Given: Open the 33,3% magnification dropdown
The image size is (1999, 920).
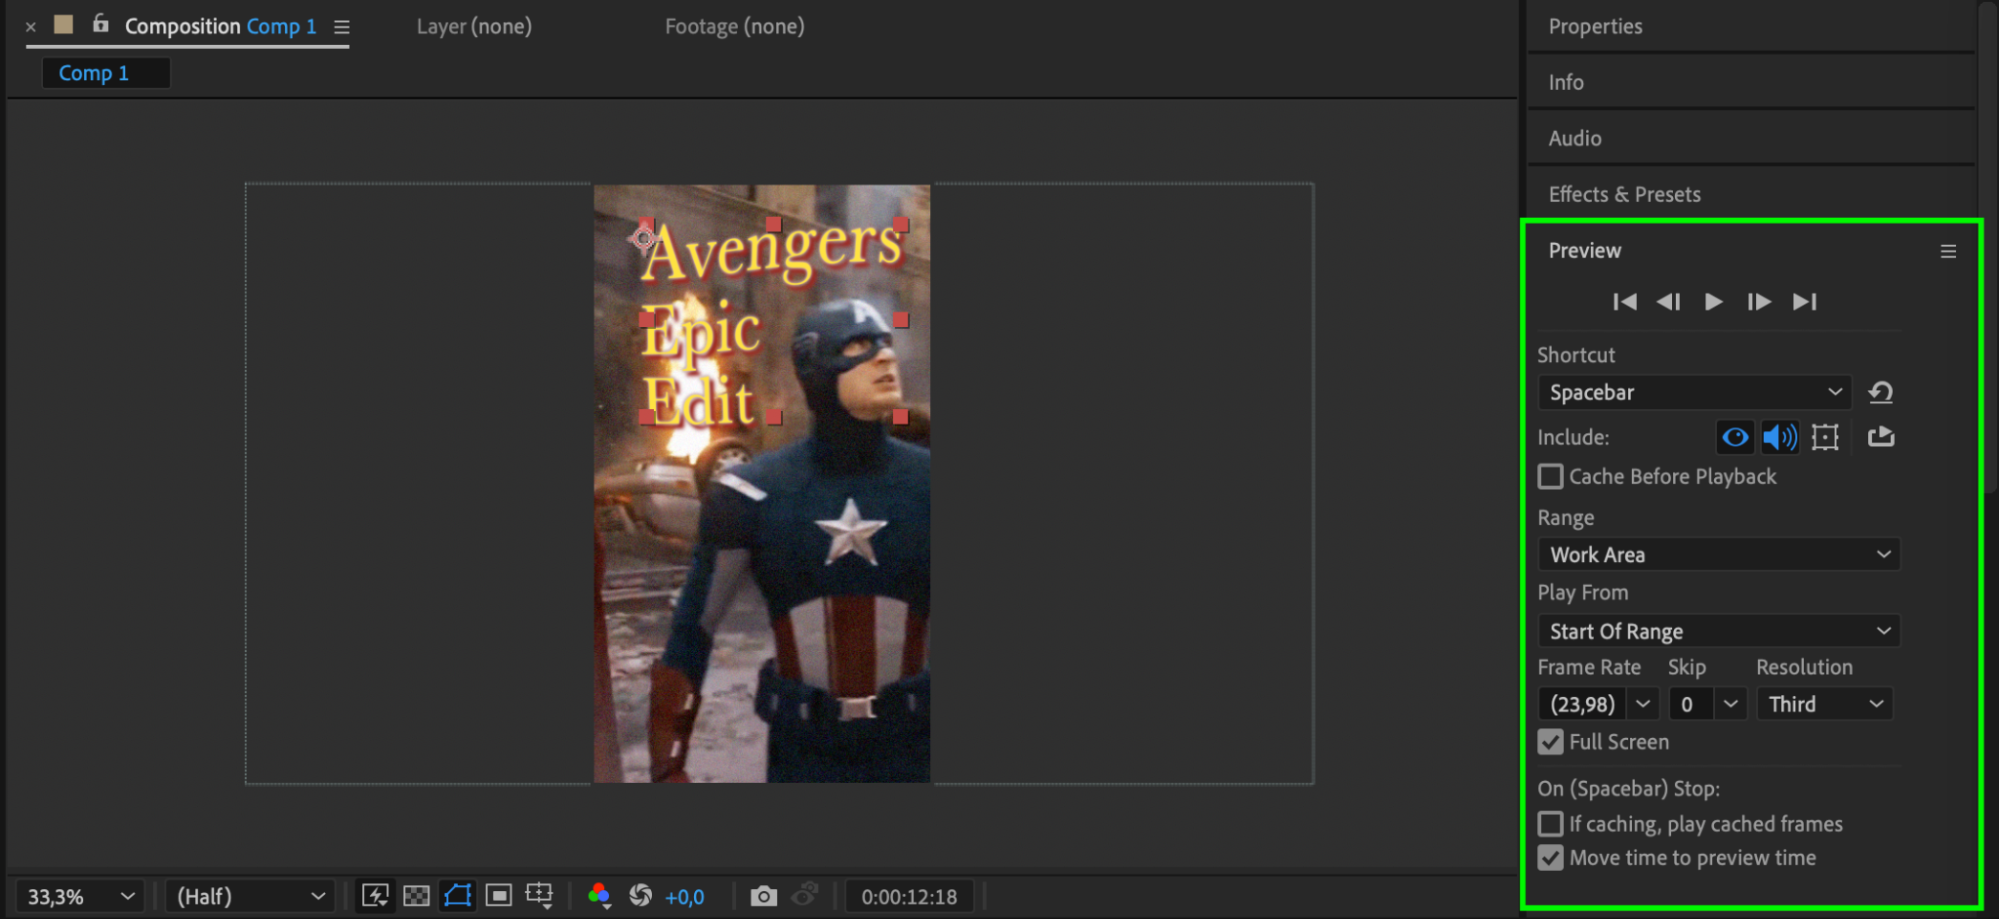Looking at the screenshot, I should pyautogui.click(x=80, y=897).
